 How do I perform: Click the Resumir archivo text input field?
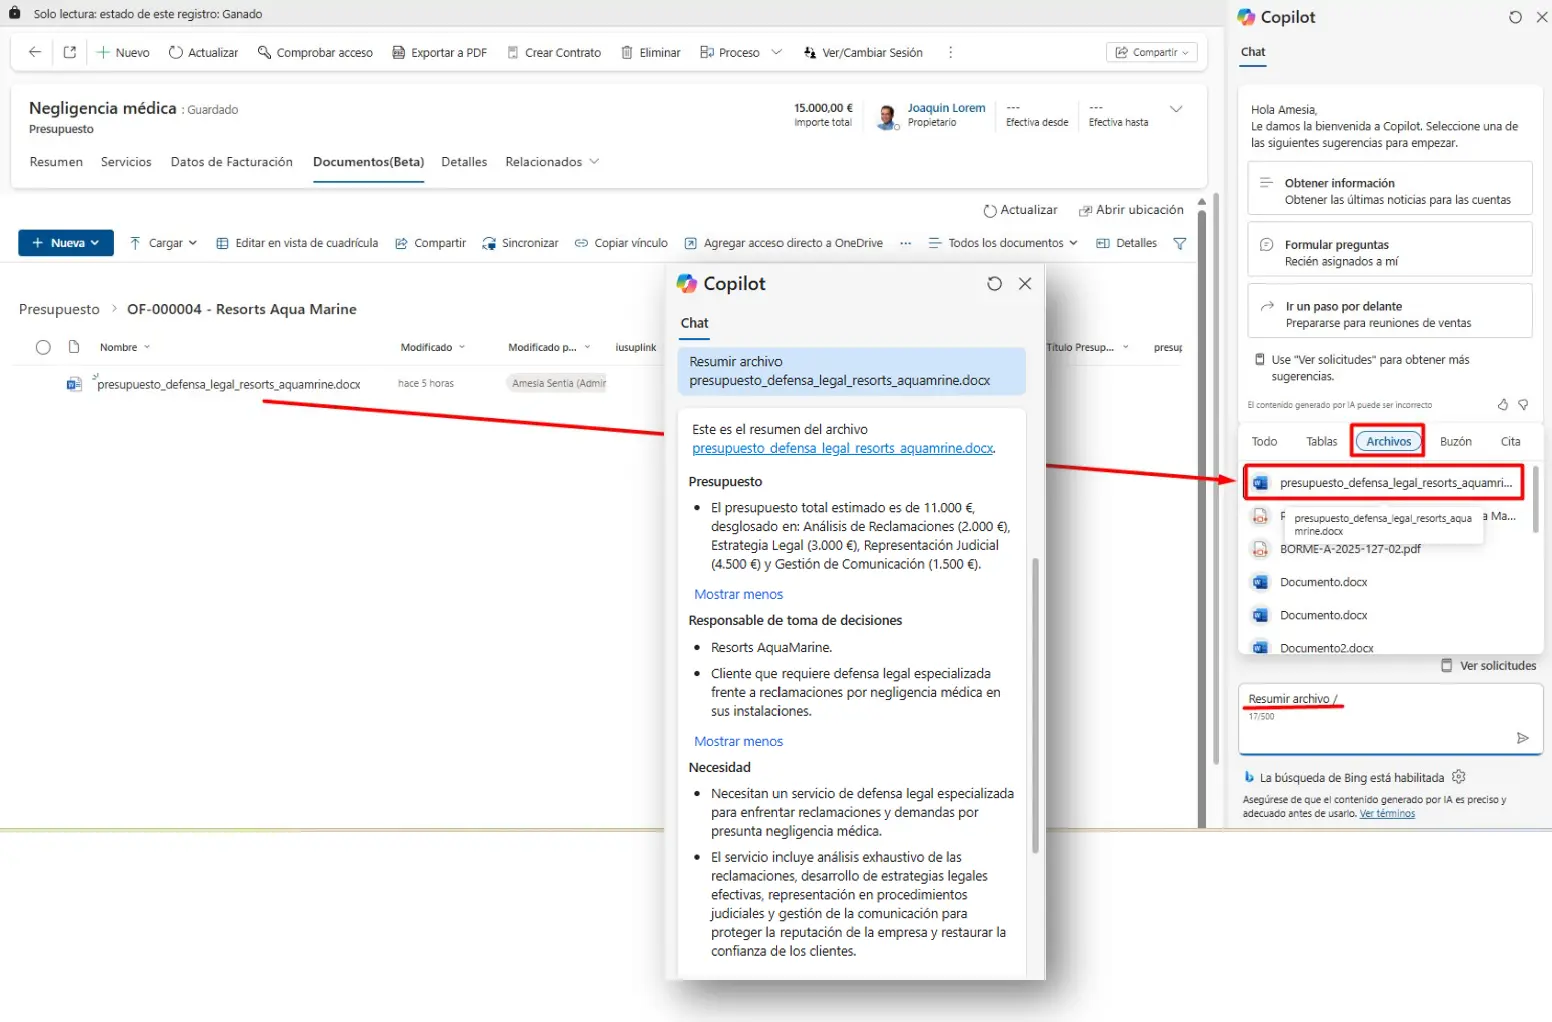point(1380,720)
